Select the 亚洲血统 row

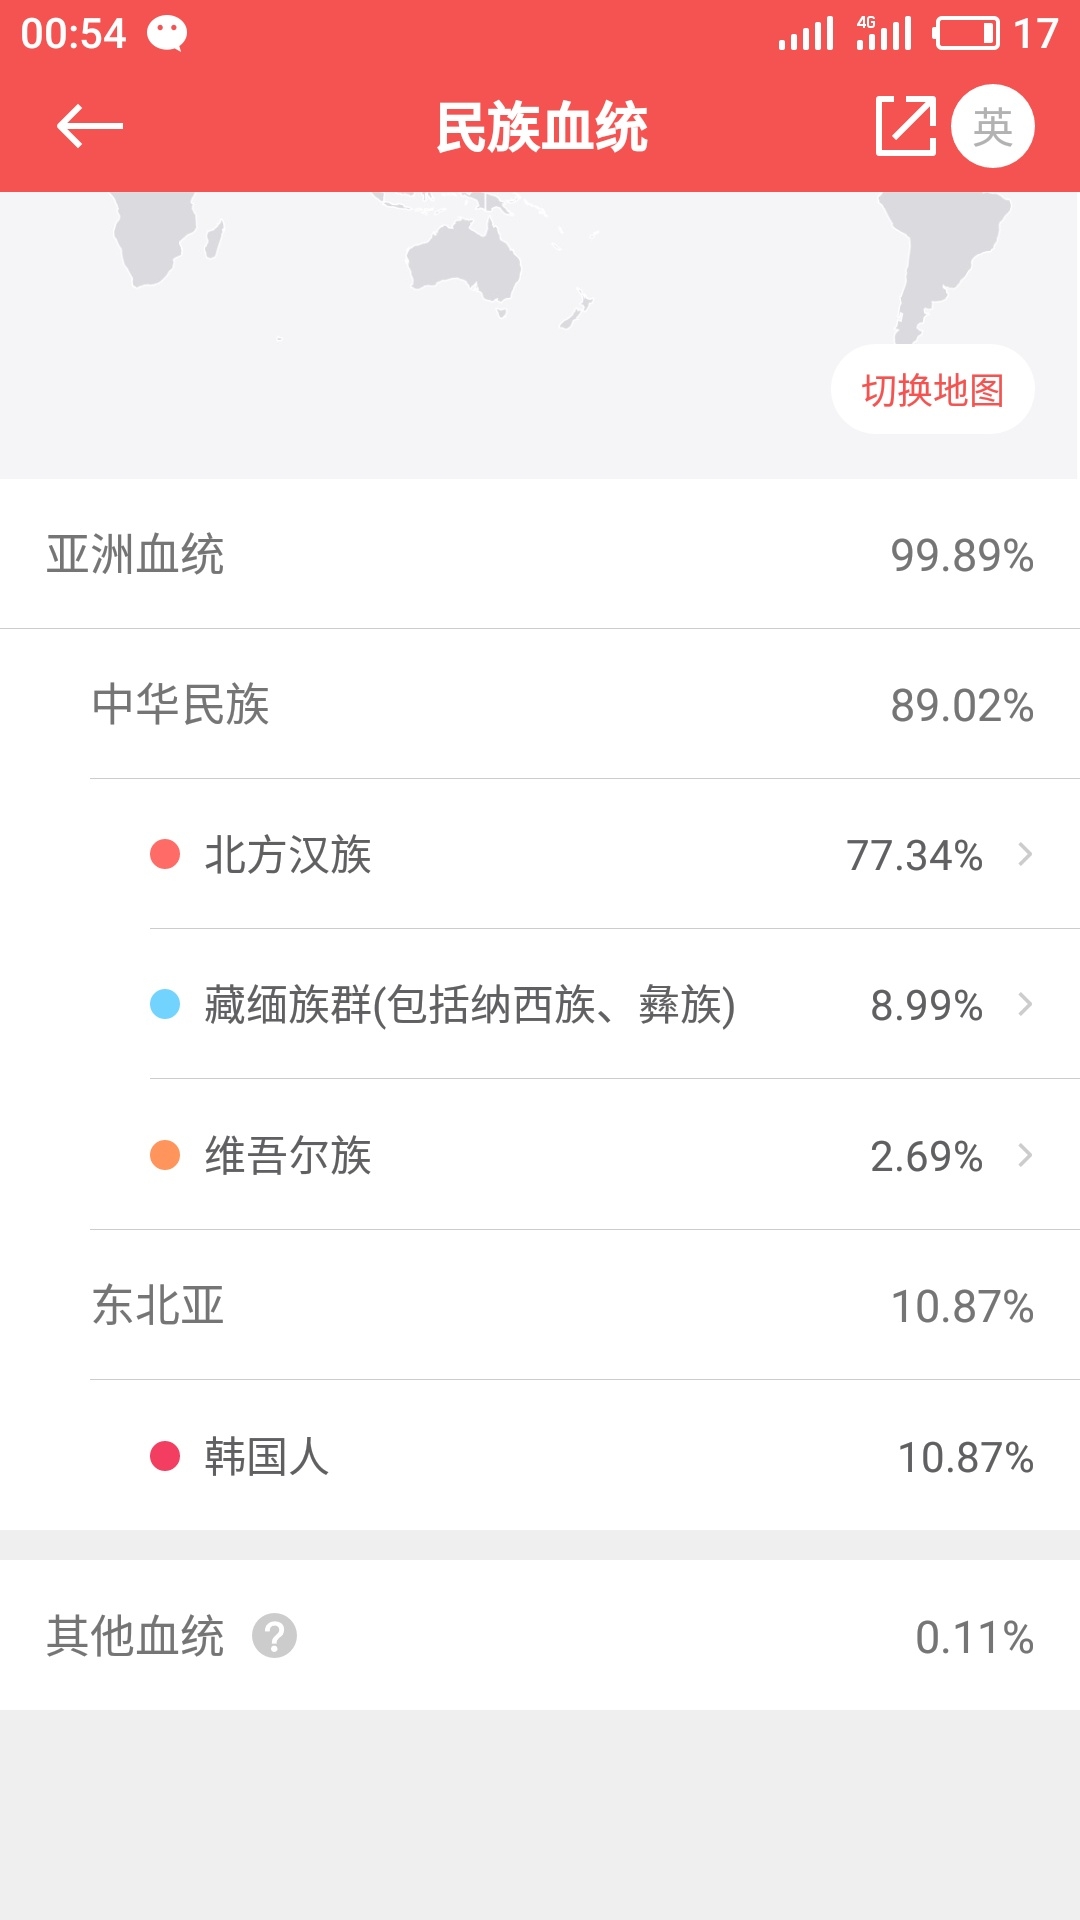point(540,555)
